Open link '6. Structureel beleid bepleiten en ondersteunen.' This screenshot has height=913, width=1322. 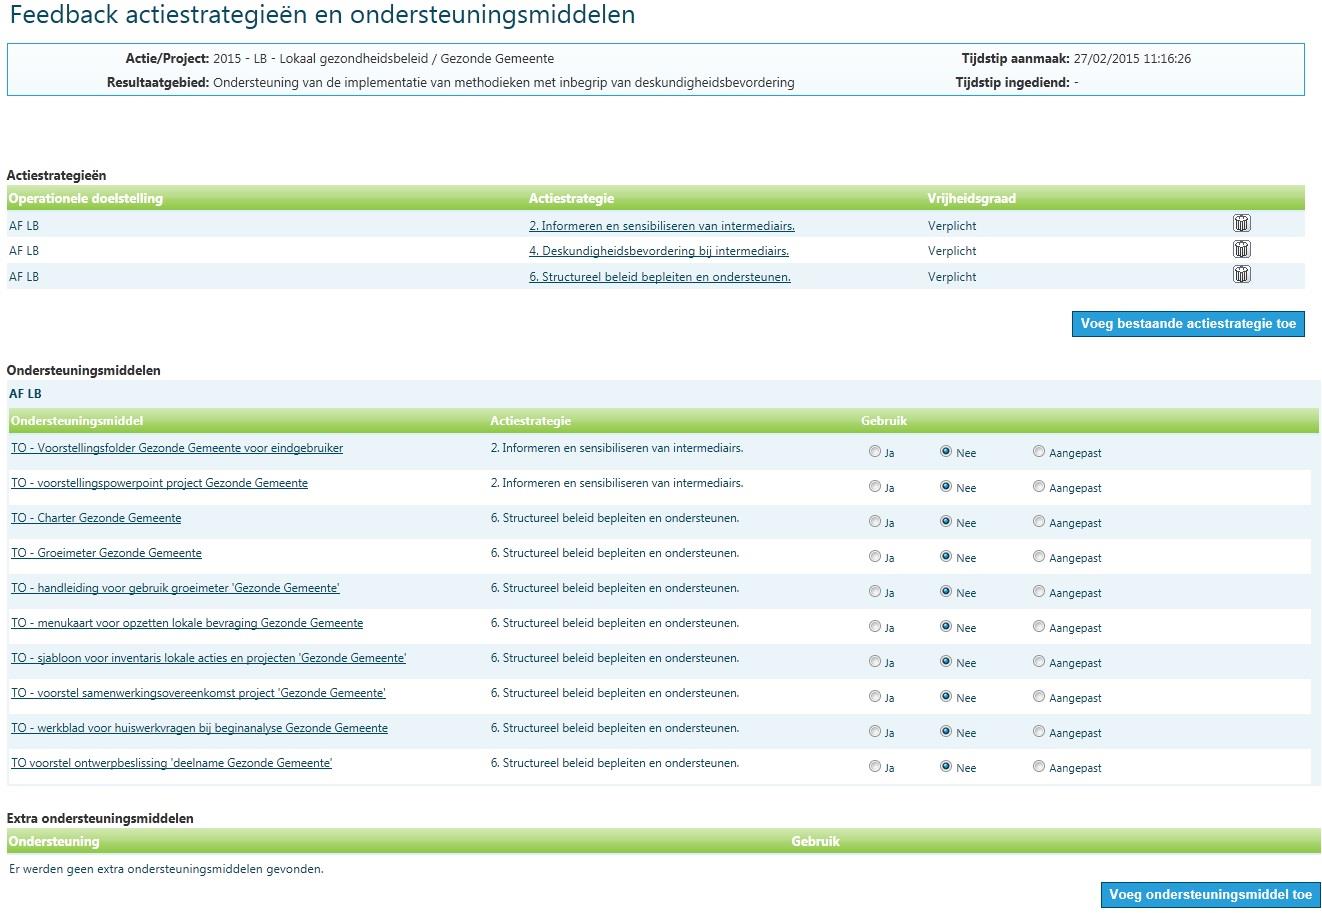tap(659, 277)
